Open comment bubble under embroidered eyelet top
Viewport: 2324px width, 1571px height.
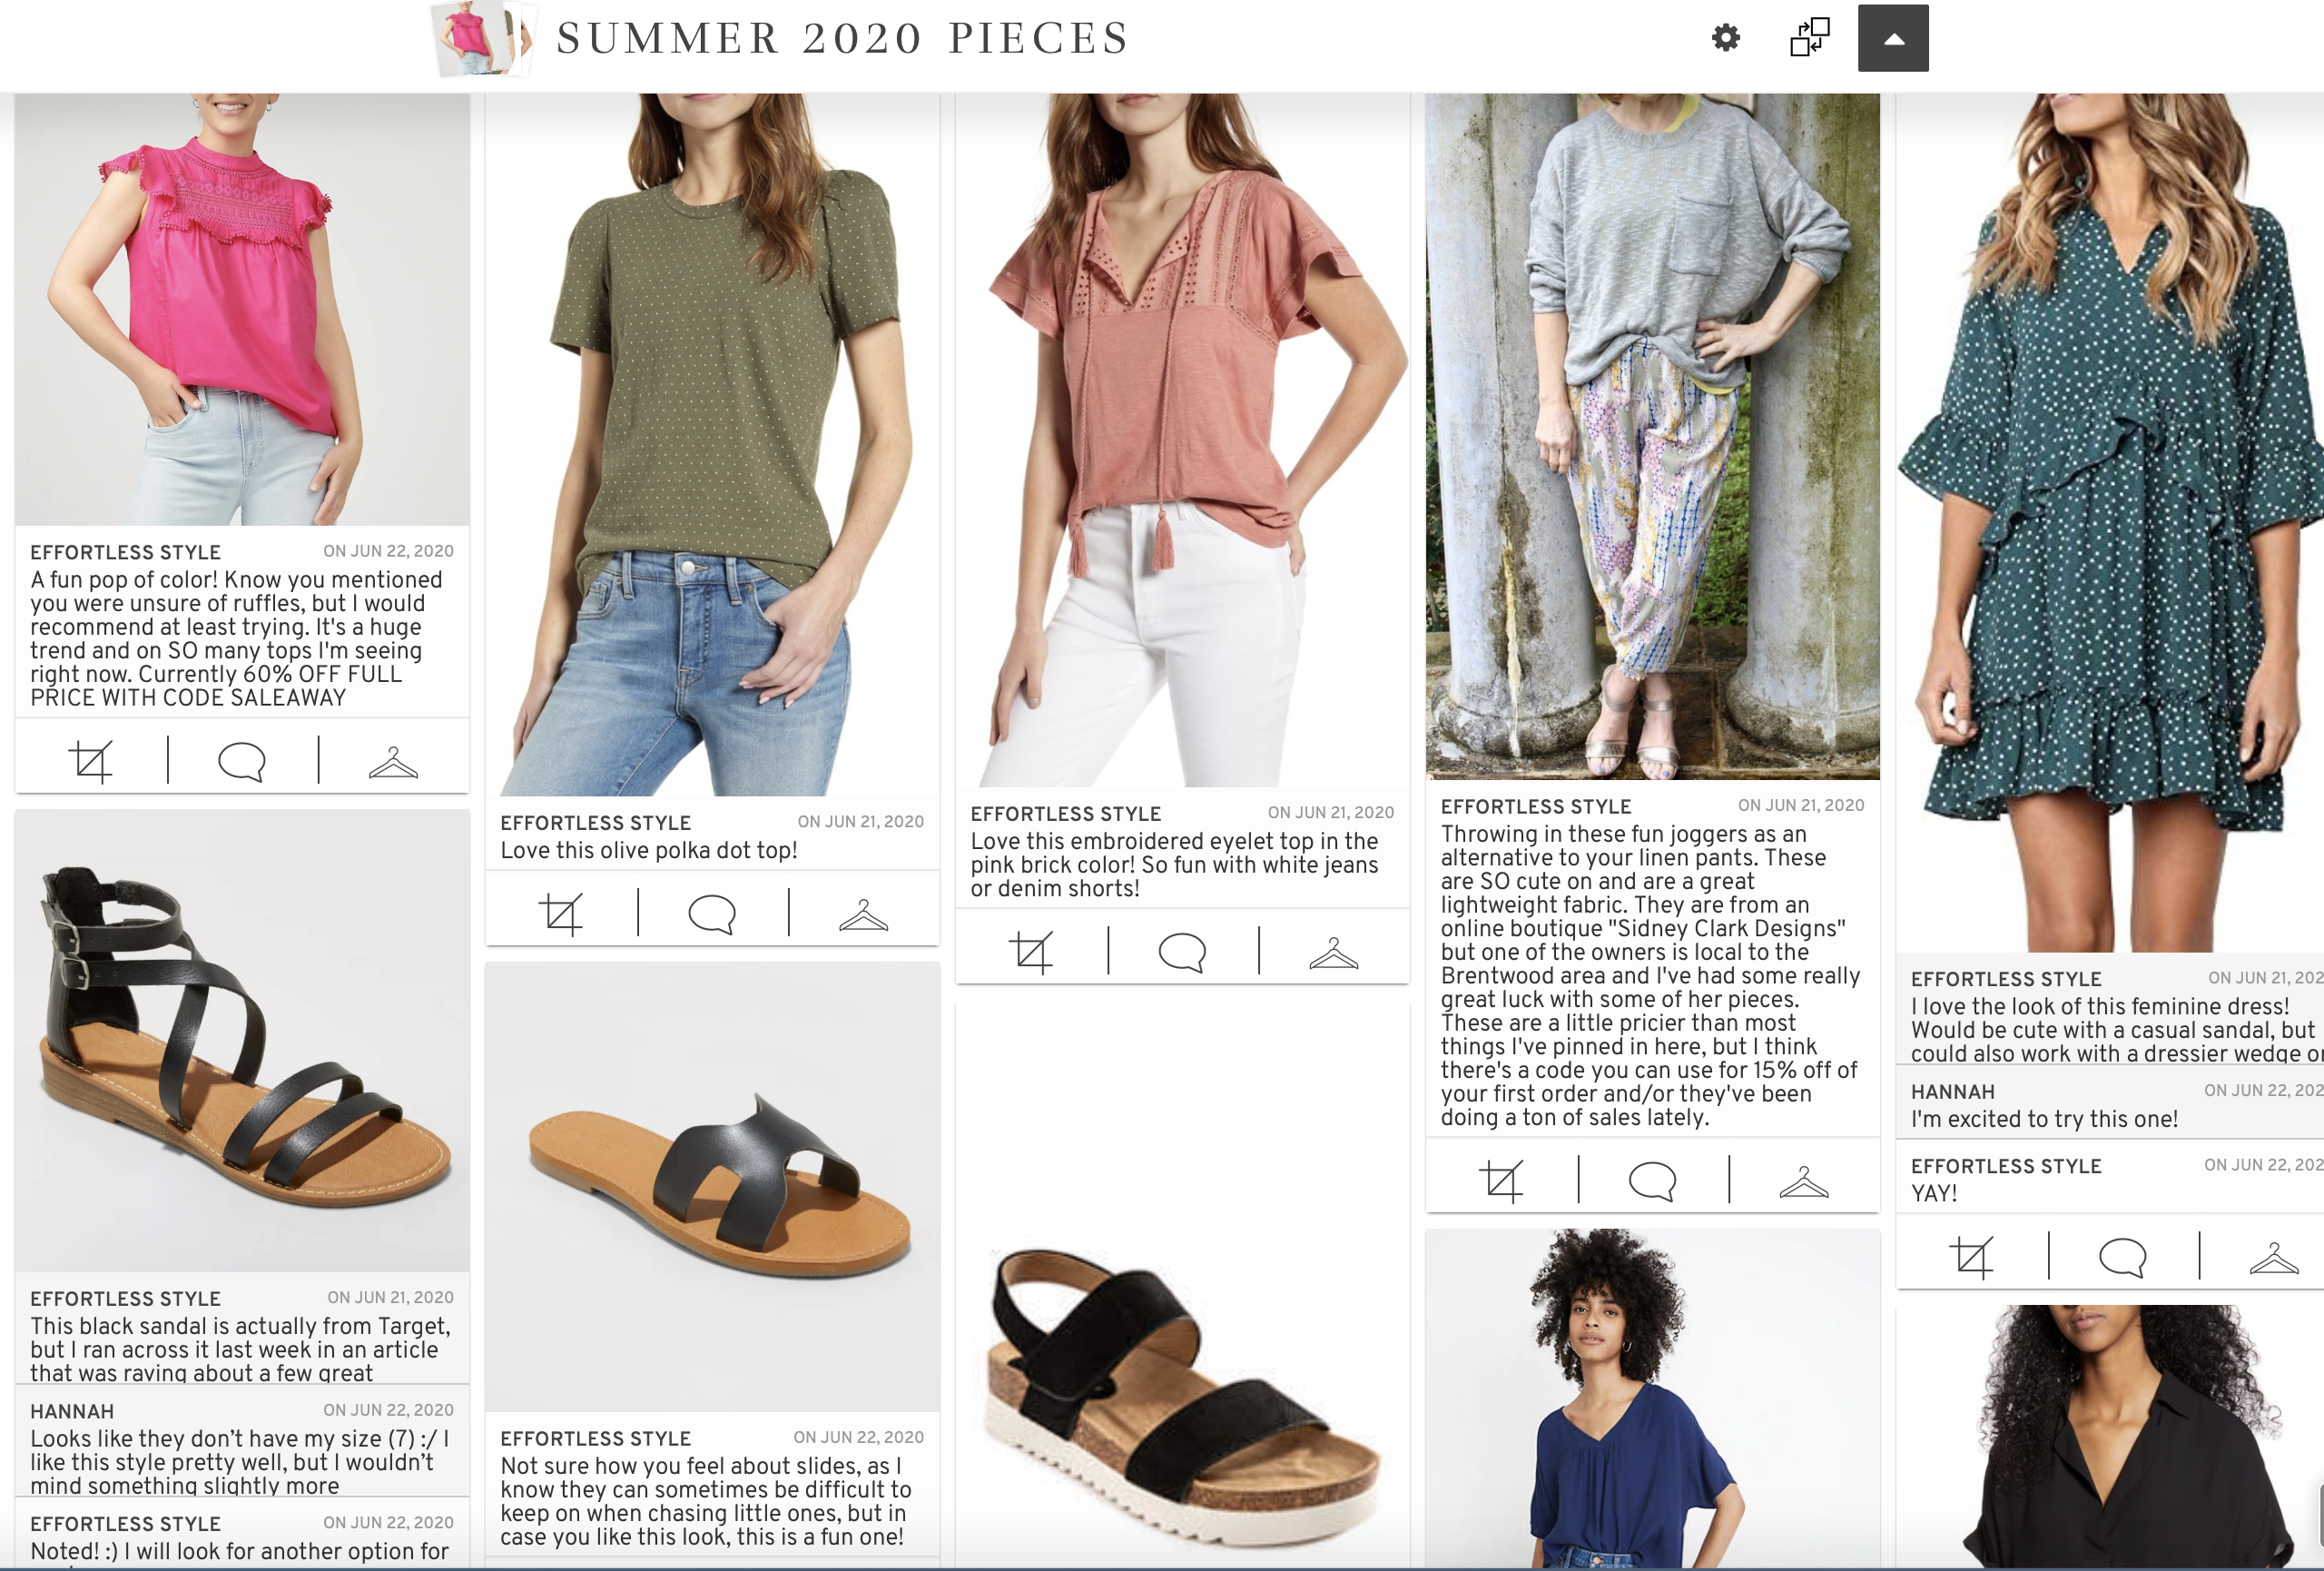coord(1182,951)
